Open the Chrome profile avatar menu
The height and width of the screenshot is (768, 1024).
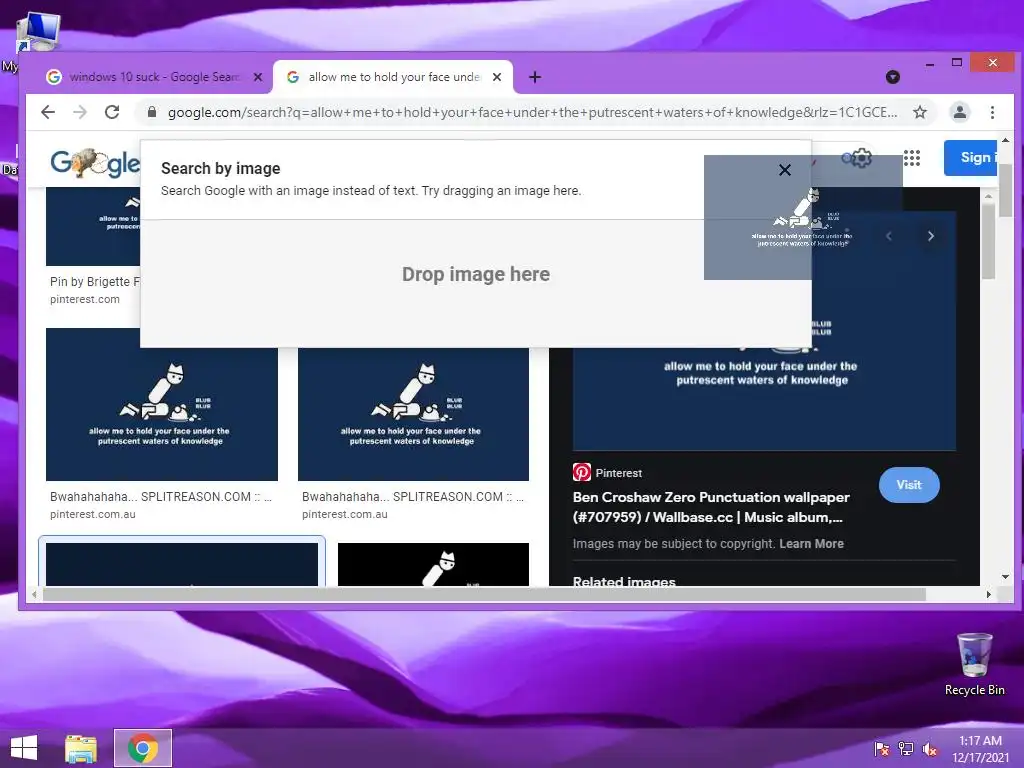pyautogui.click(x=959, y=112)
